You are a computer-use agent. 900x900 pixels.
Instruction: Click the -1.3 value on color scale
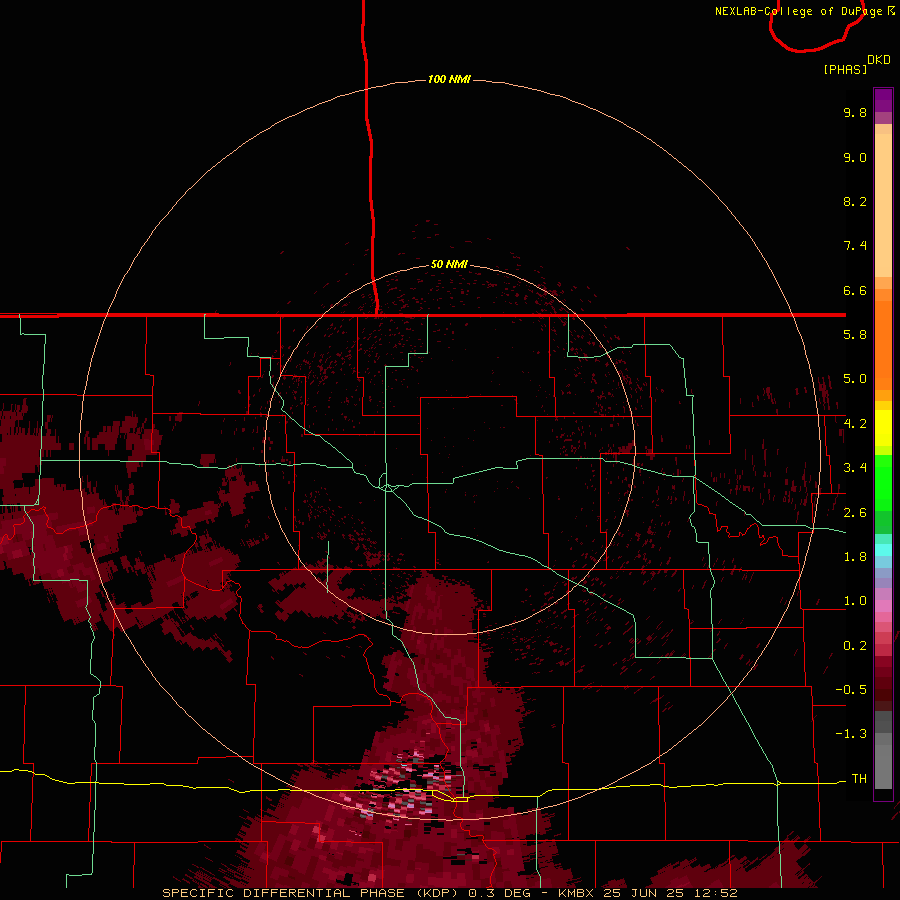[851, 734]
